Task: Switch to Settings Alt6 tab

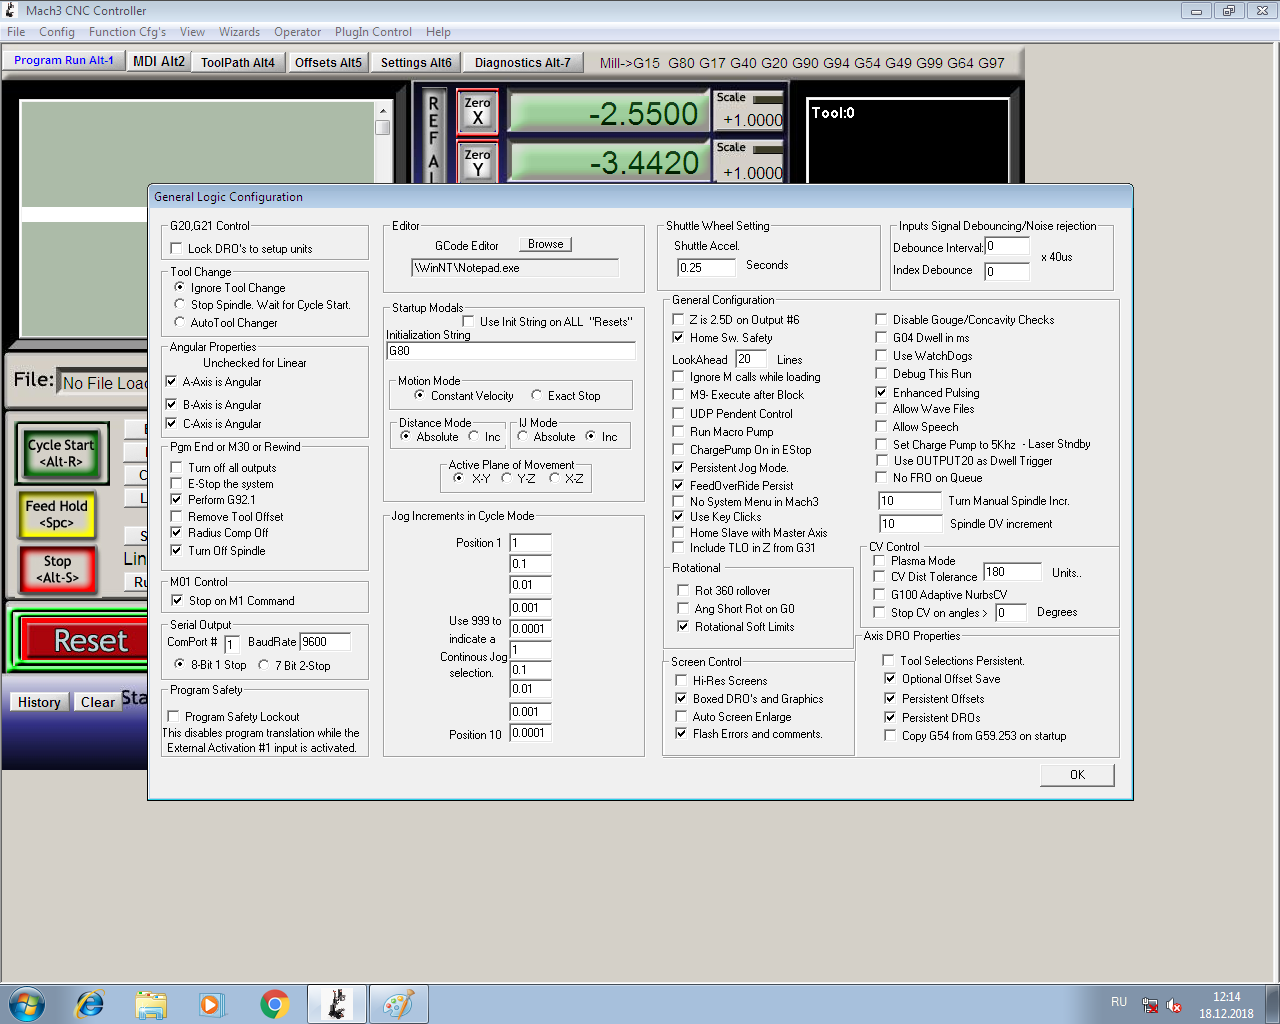Action: point(416,62)
